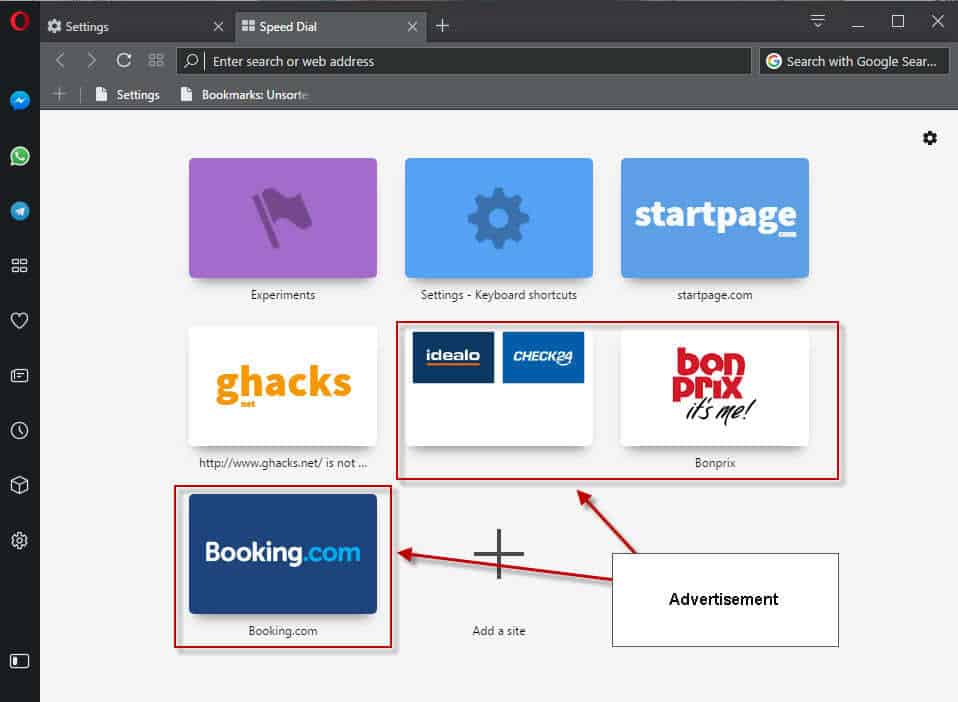The image size is (958, 702).
Task: Go forward to the next page
Action: (x=92, y=60)
